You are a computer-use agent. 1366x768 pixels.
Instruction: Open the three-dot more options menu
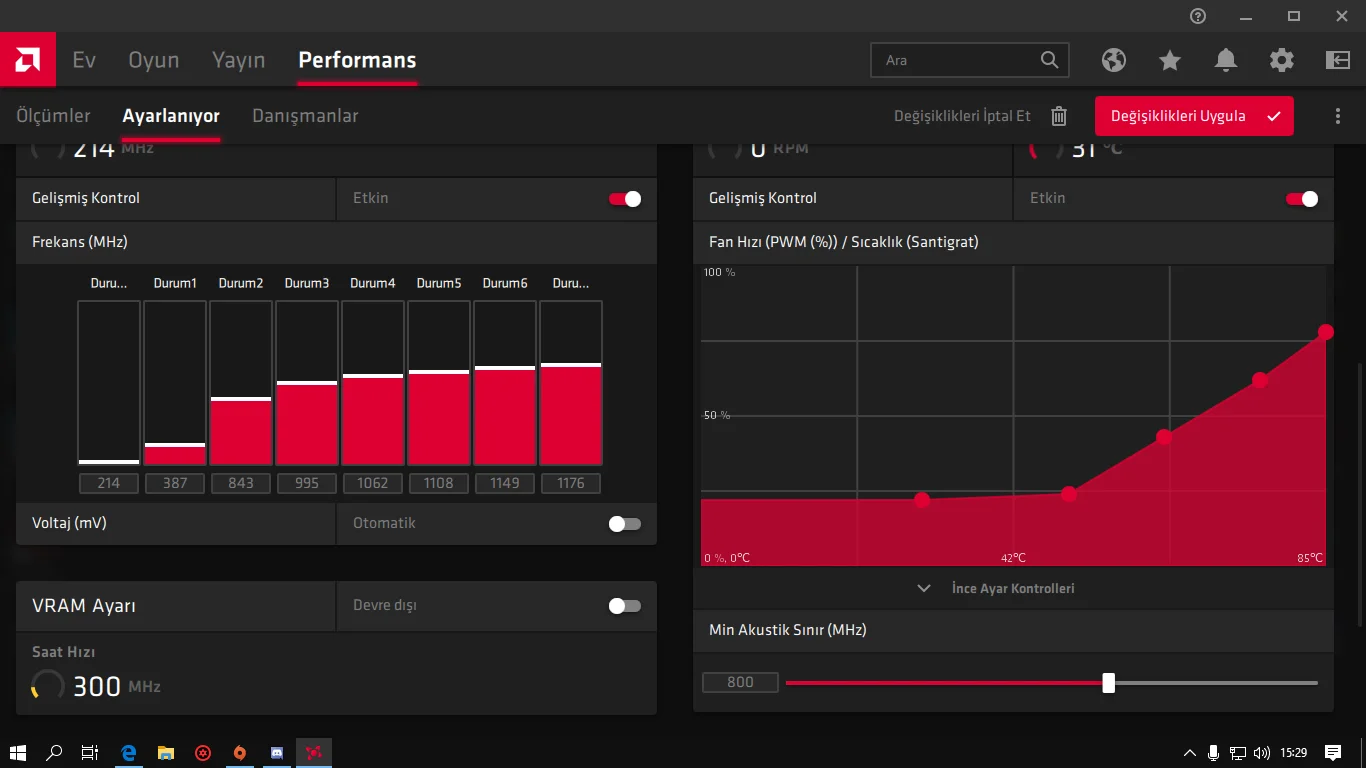click(x=1338, y=116)
